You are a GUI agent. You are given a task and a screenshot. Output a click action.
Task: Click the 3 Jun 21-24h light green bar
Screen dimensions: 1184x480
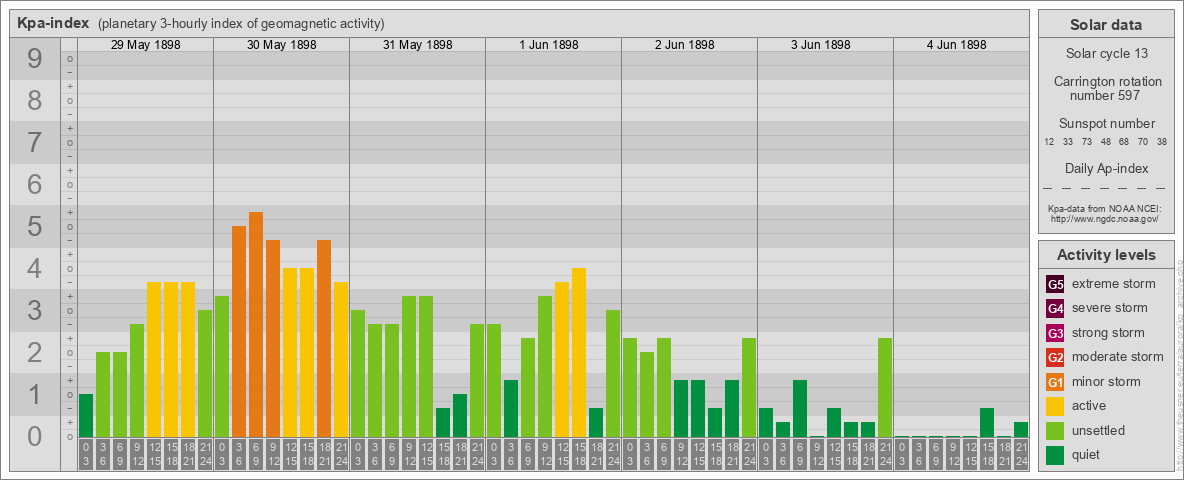point(885,387)
